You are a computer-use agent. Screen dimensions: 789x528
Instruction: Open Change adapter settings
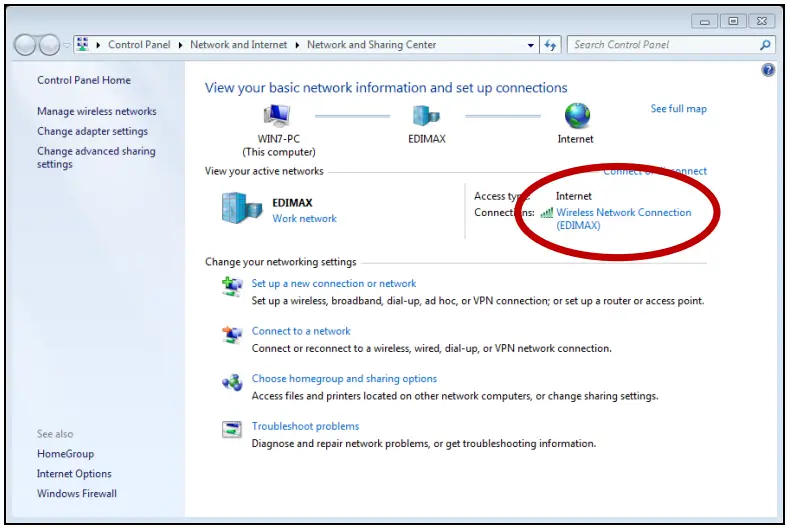(92, 131)
